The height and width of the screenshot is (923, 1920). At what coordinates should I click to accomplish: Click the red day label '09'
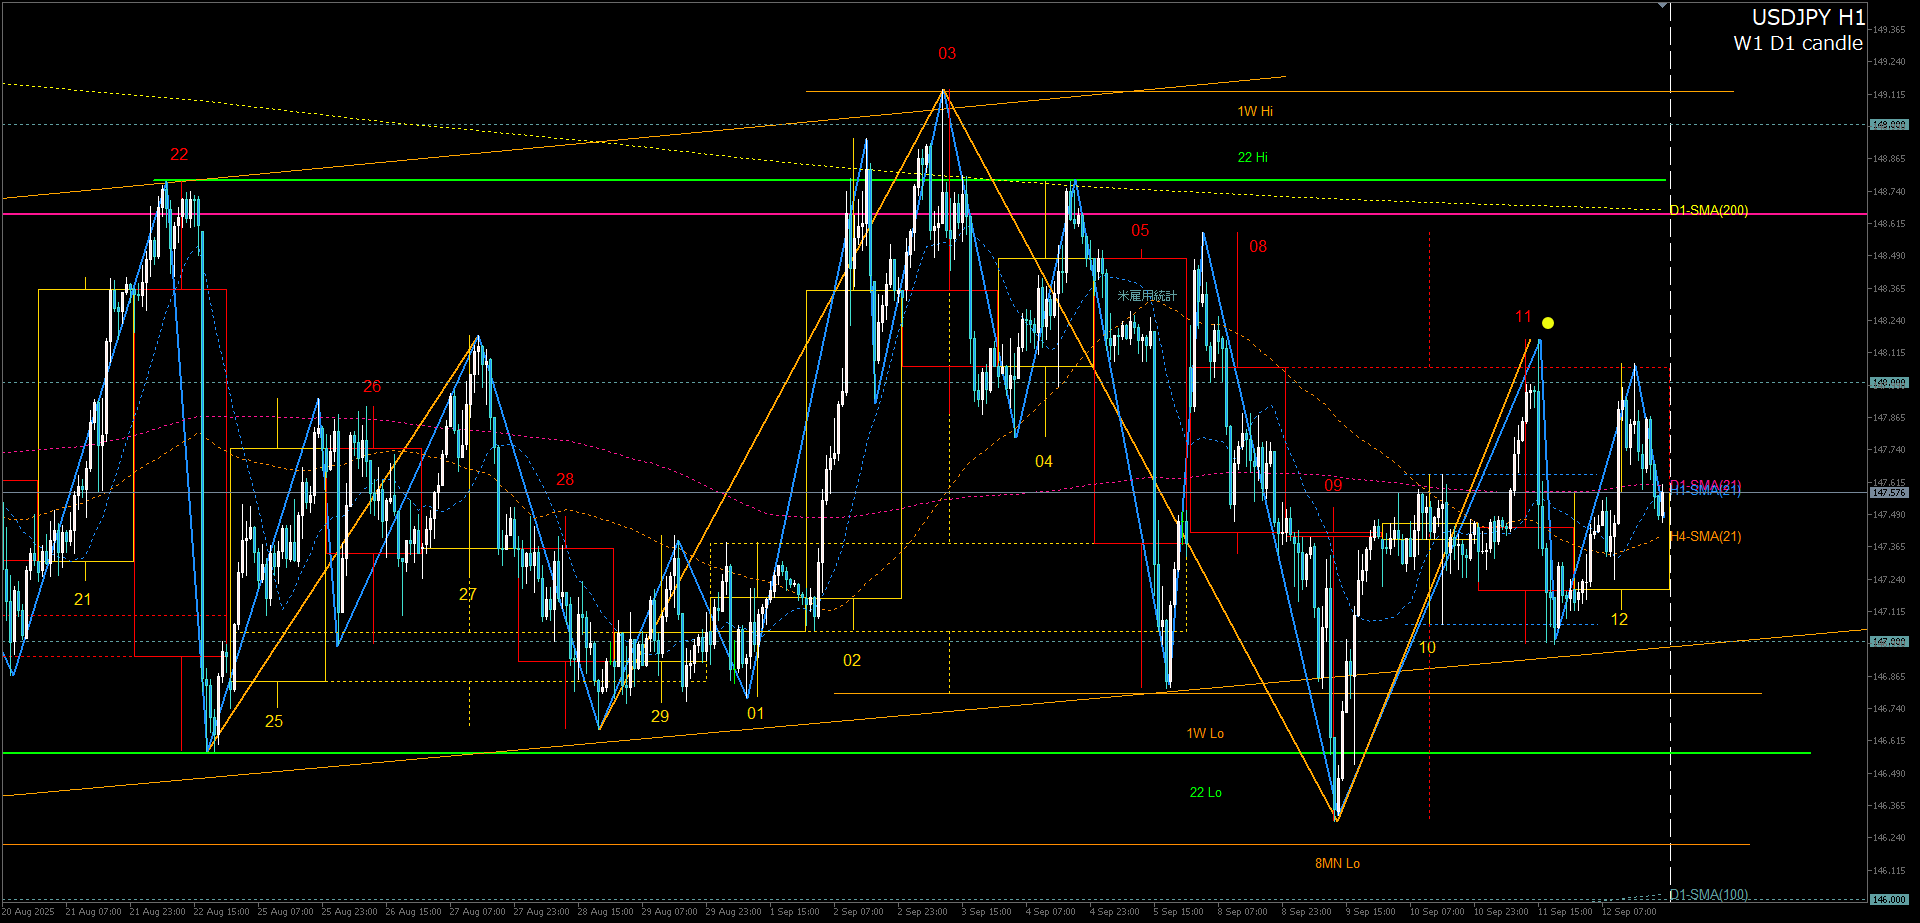[x=1334, y=485]
